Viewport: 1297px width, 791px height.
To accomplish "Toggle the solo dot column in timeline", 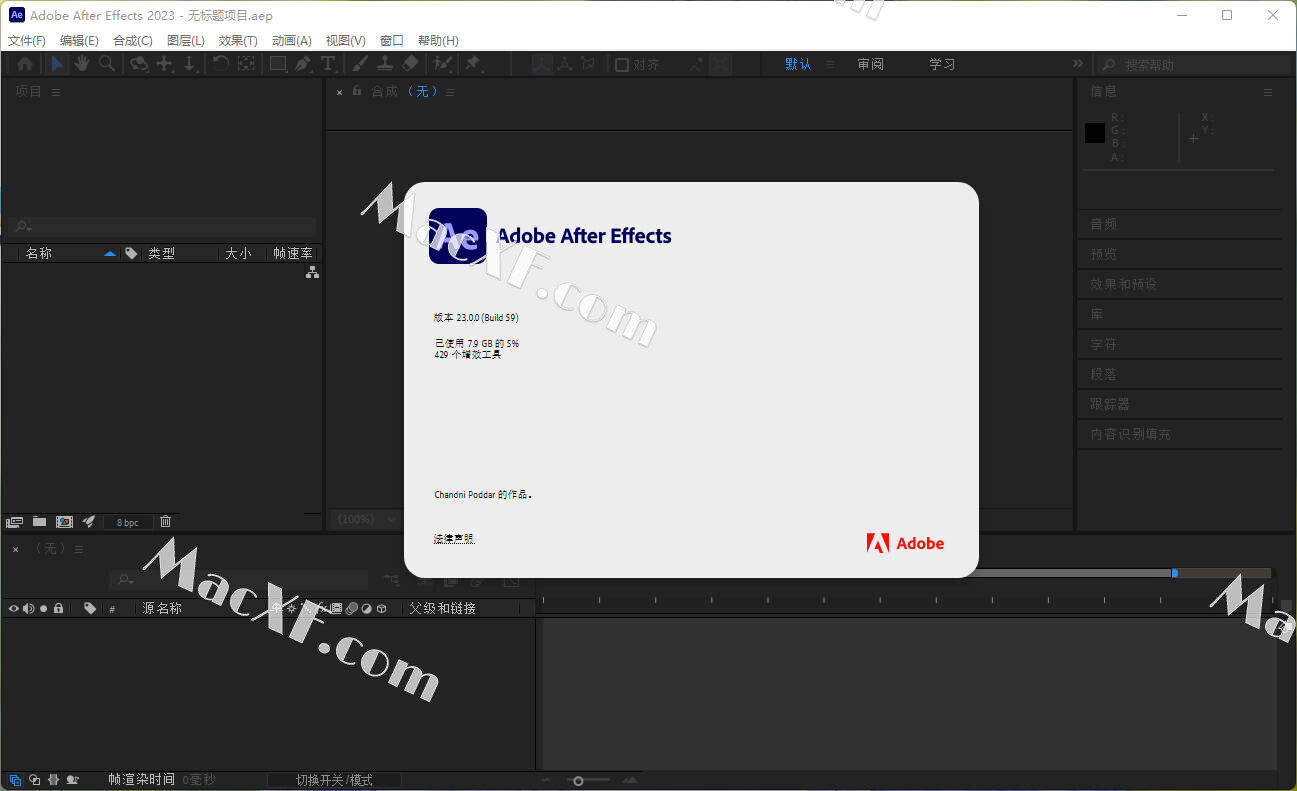I will click(x=43, y=608).
